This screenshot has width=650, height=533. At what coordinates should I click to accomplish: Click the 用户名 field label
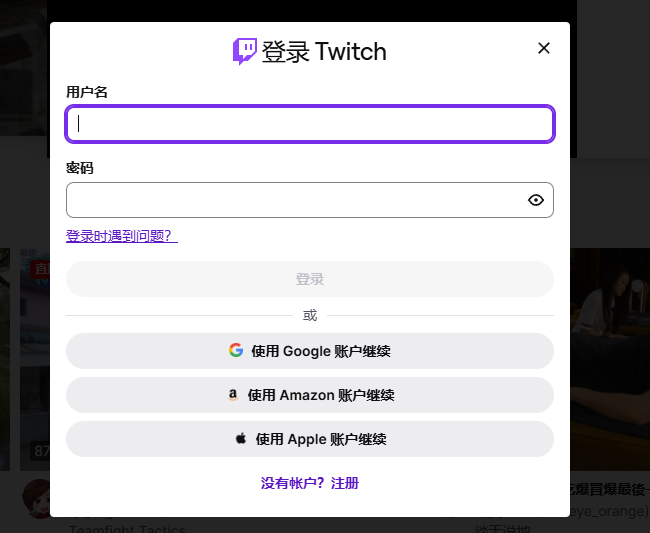pyautogui.click(x=87, y=92)
